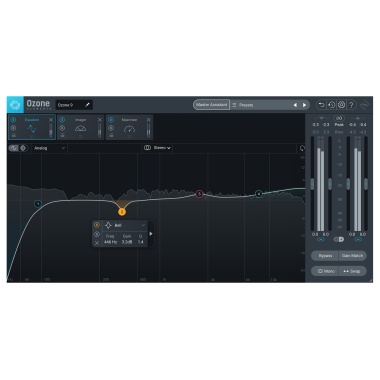Select the pink EQ band node 3
380x380 pixels.
[x=199, y=194]
